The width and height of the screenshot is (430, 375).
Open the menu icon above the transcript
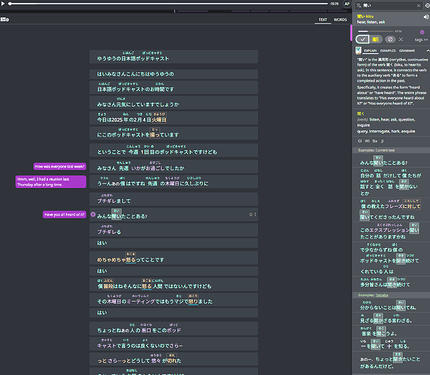[x=5, y=19]
